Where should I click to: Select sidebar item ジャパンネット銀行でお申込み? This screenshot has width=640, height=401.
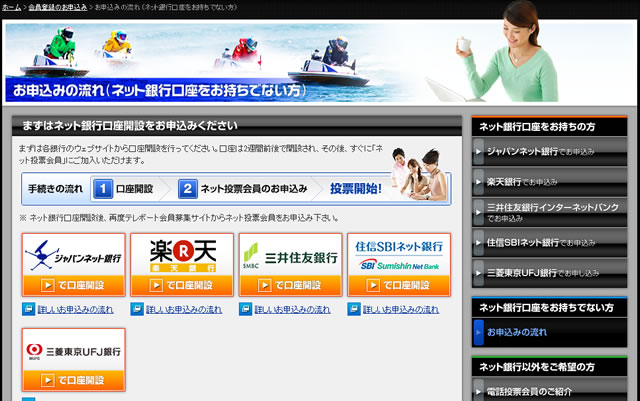coord(549,151)
